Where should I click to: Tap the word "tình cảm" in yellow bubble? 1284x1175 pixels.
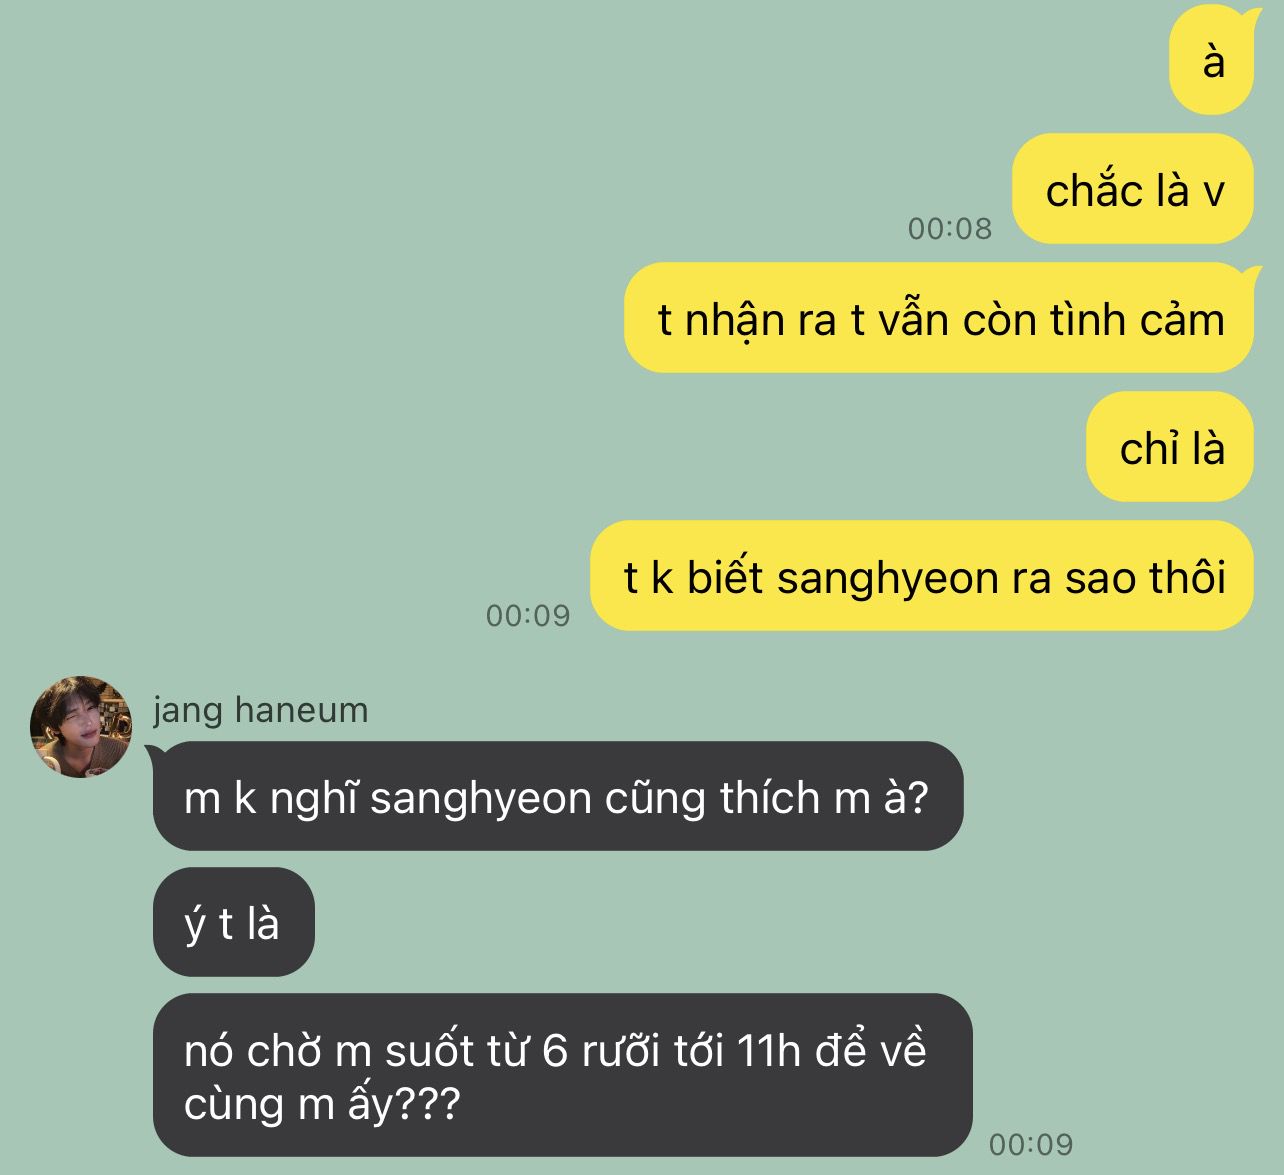[1137, 319]
